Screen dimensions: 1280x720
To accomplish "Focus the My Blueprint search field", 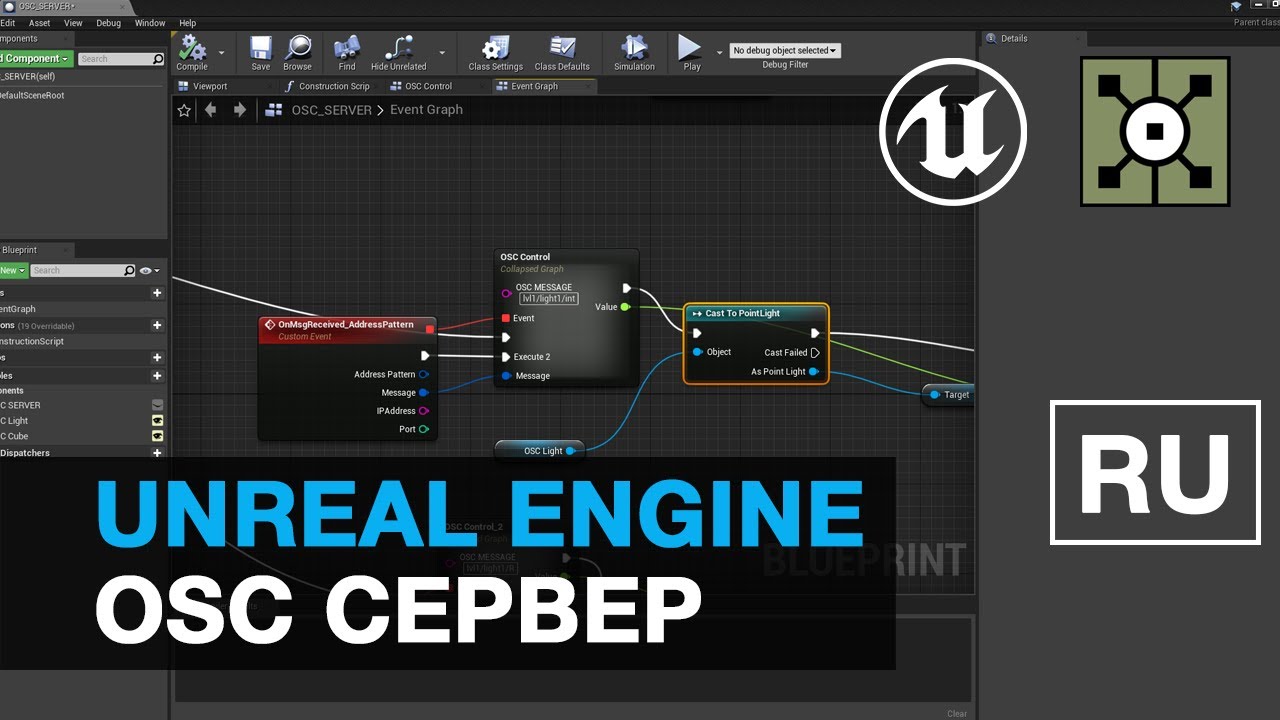I will (x=83, y=270).
